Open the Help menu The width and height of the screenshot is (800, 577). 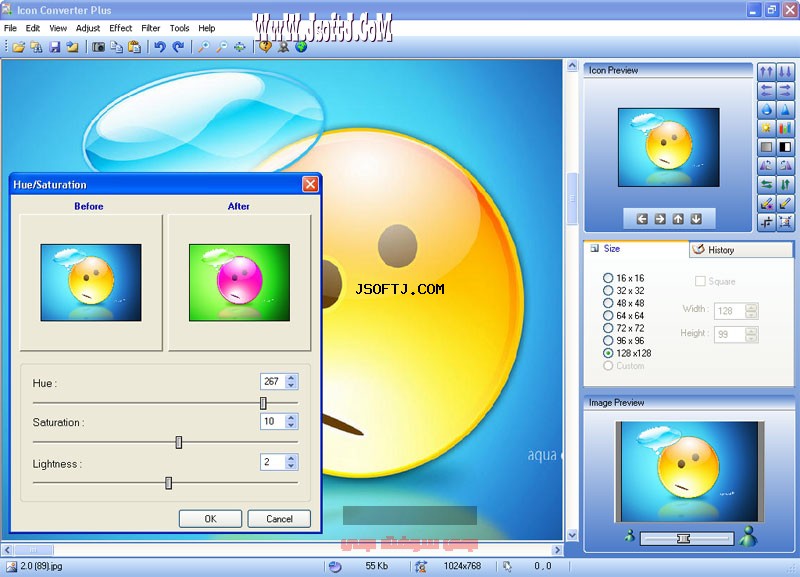pos(207,28)
